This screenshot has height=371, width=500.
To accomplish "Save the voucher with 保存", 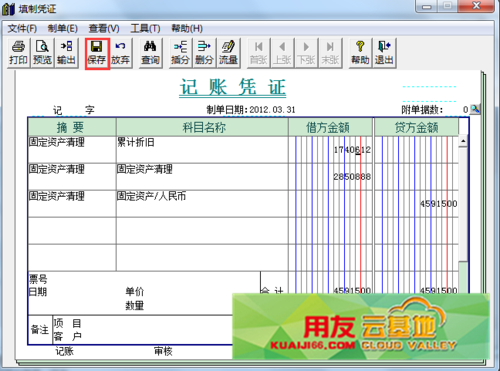I will click(x=97, y=53).
